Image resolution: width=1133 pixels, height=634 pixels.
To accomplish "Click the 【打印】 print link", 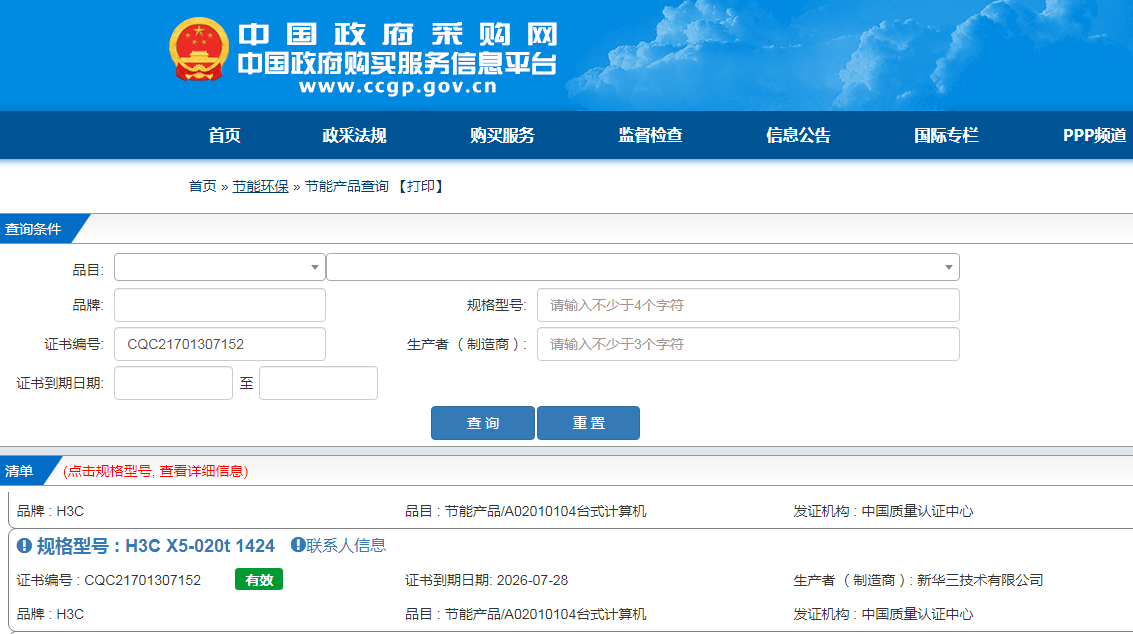I will coord(420,187).
